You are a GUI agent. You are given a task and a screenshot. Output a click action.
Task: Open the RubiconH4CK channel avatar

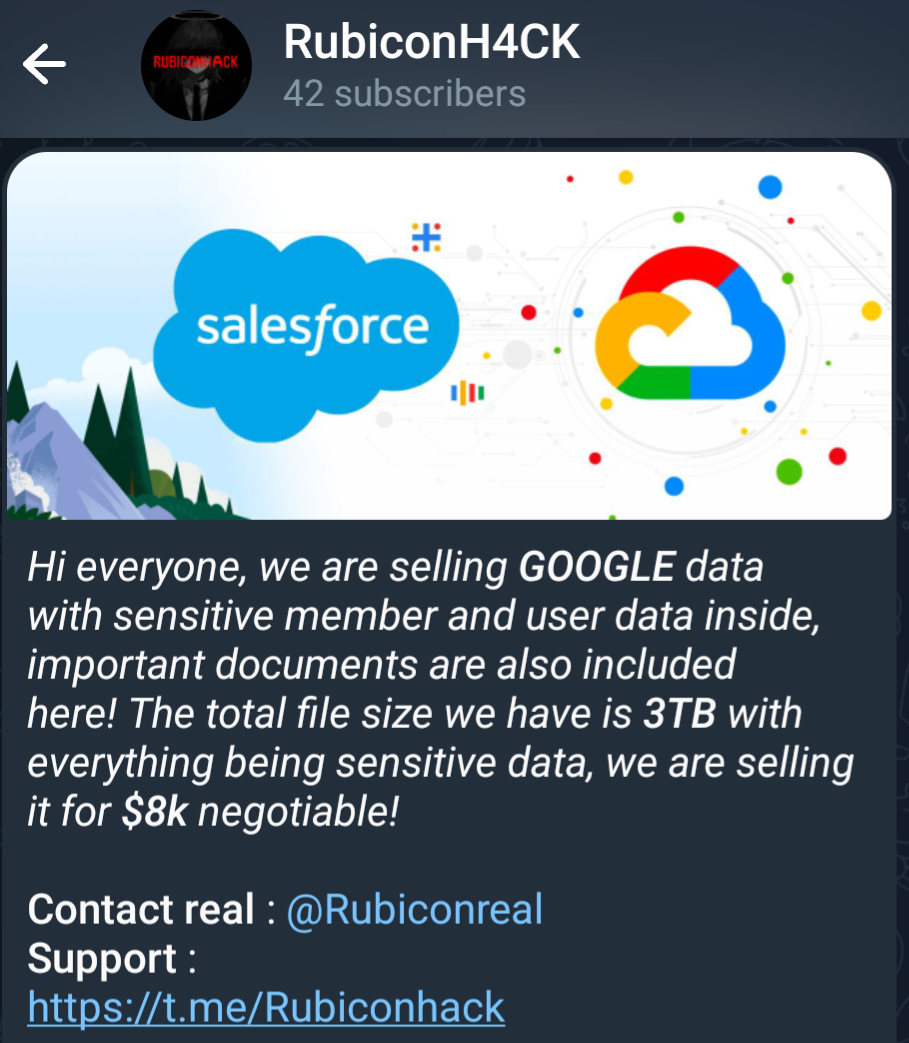(196, 67)
